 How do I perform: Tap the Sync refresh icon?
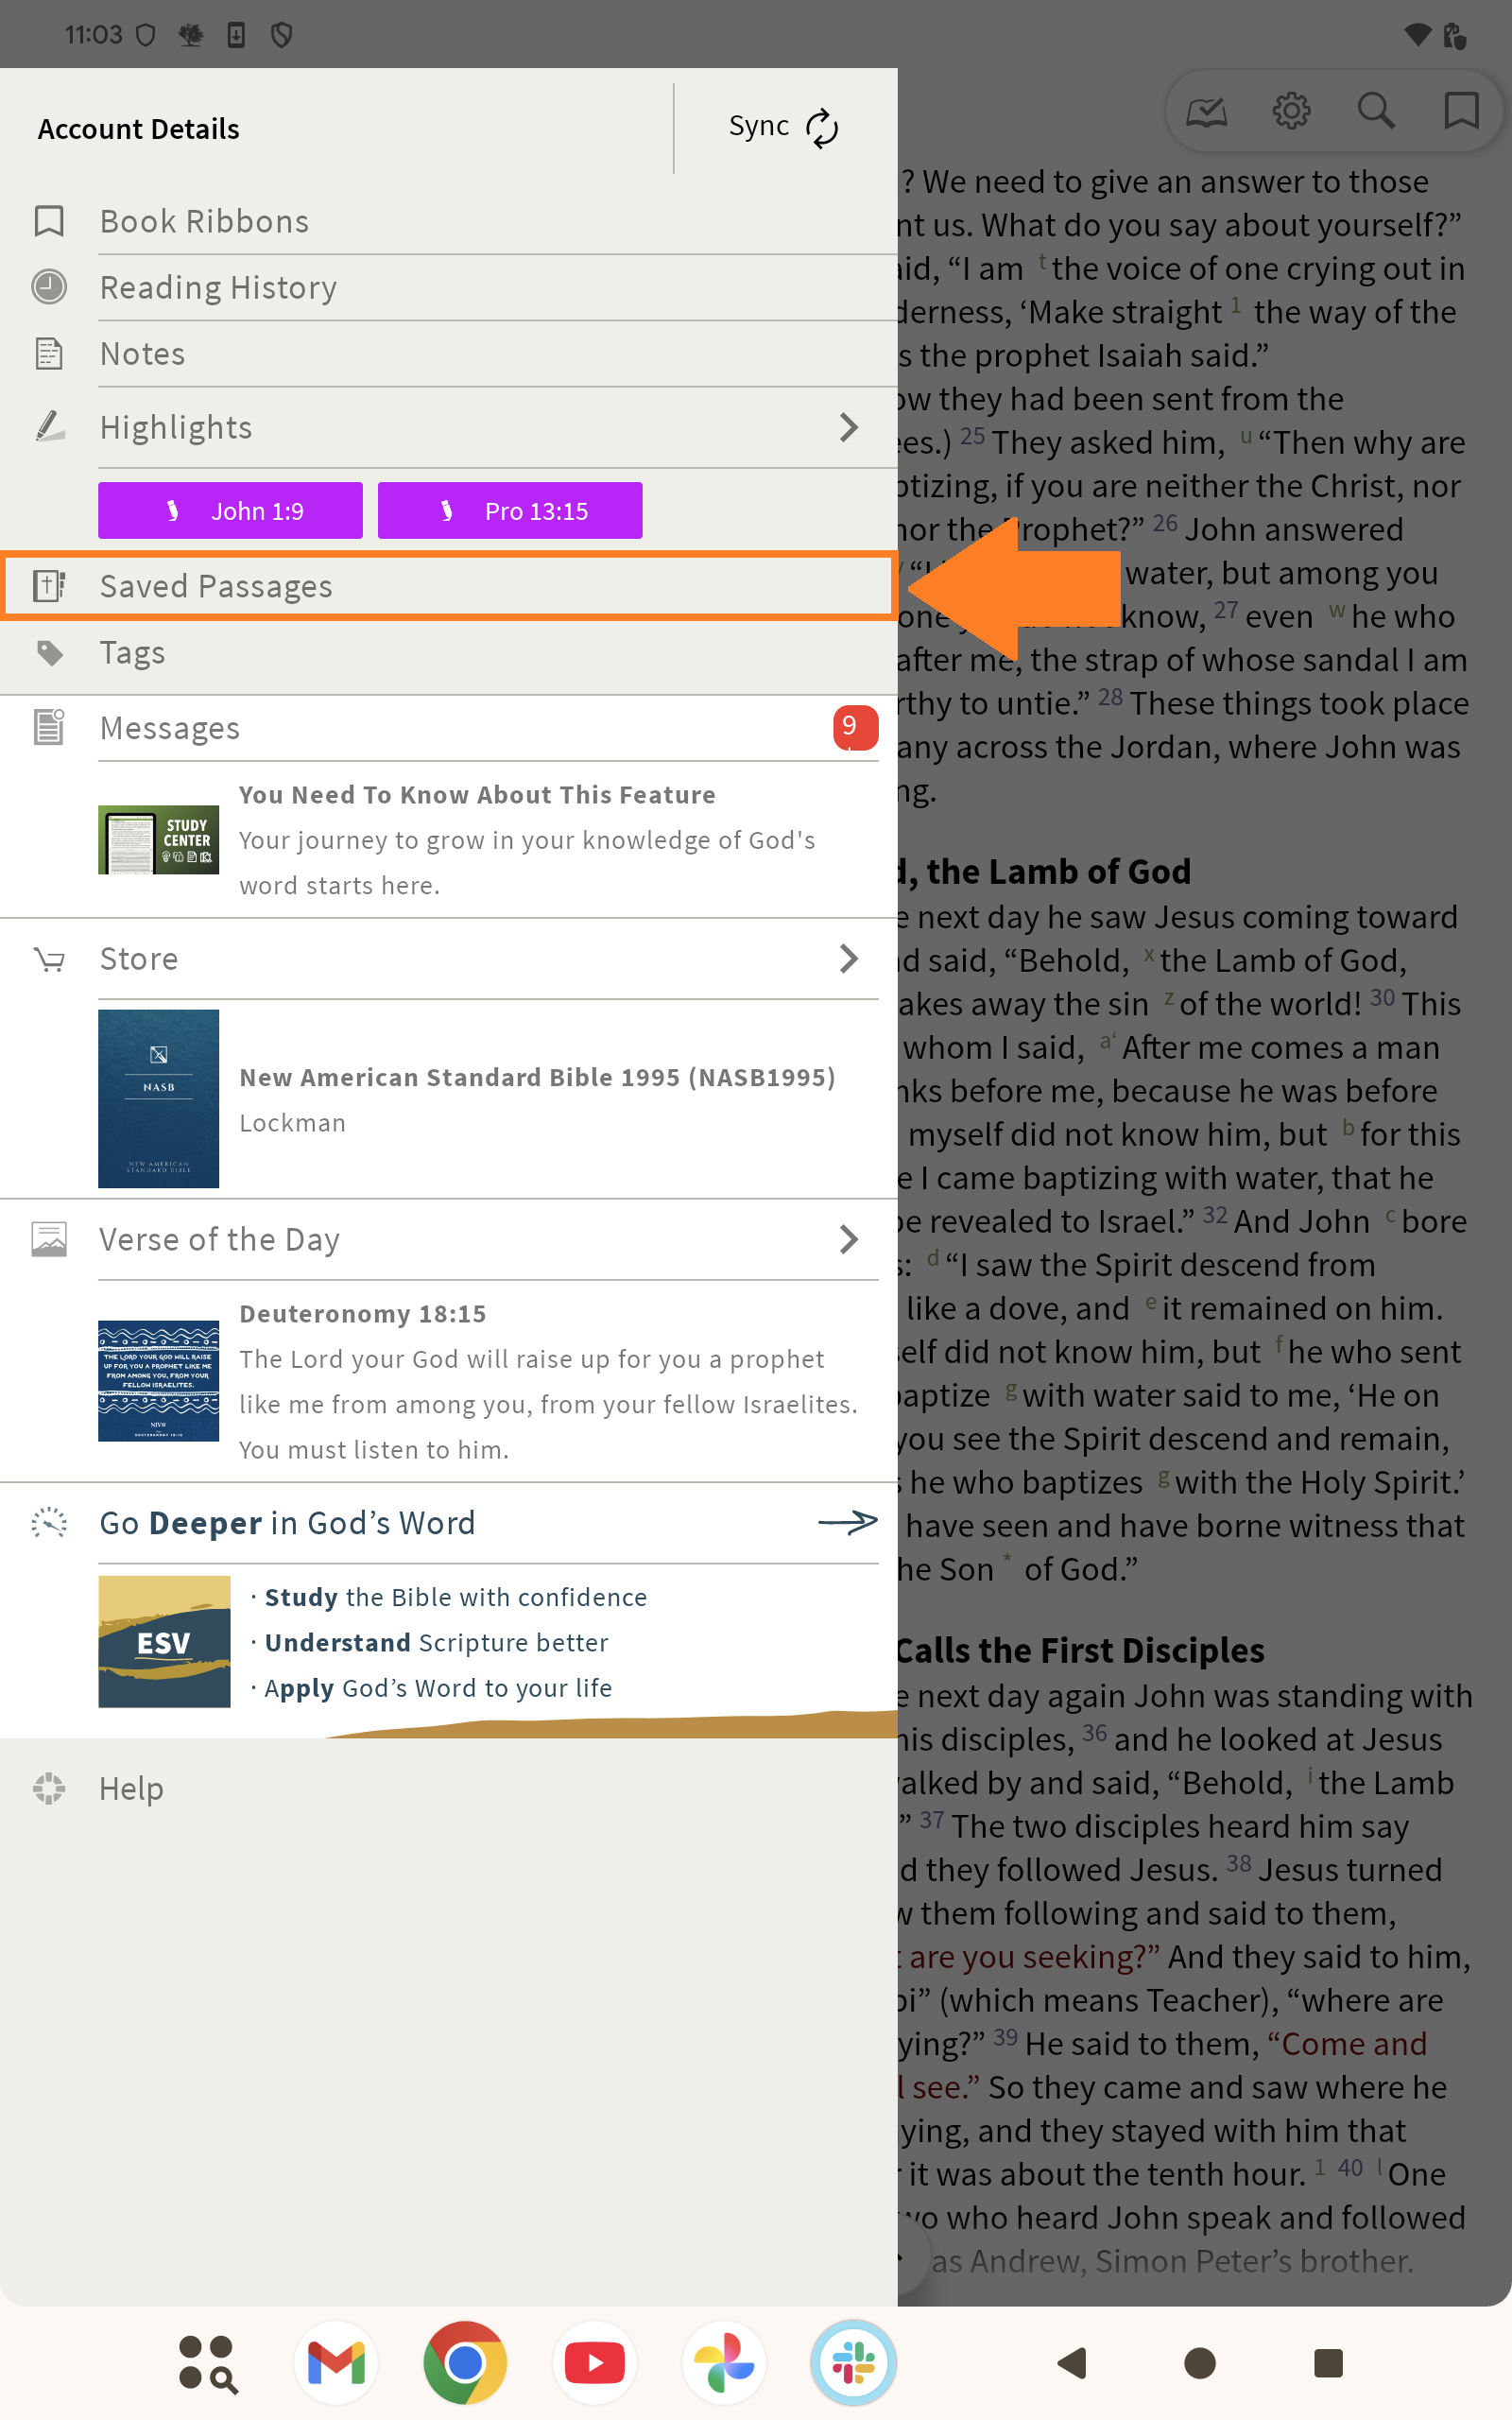pyautogui.click(x=821, y=128)
